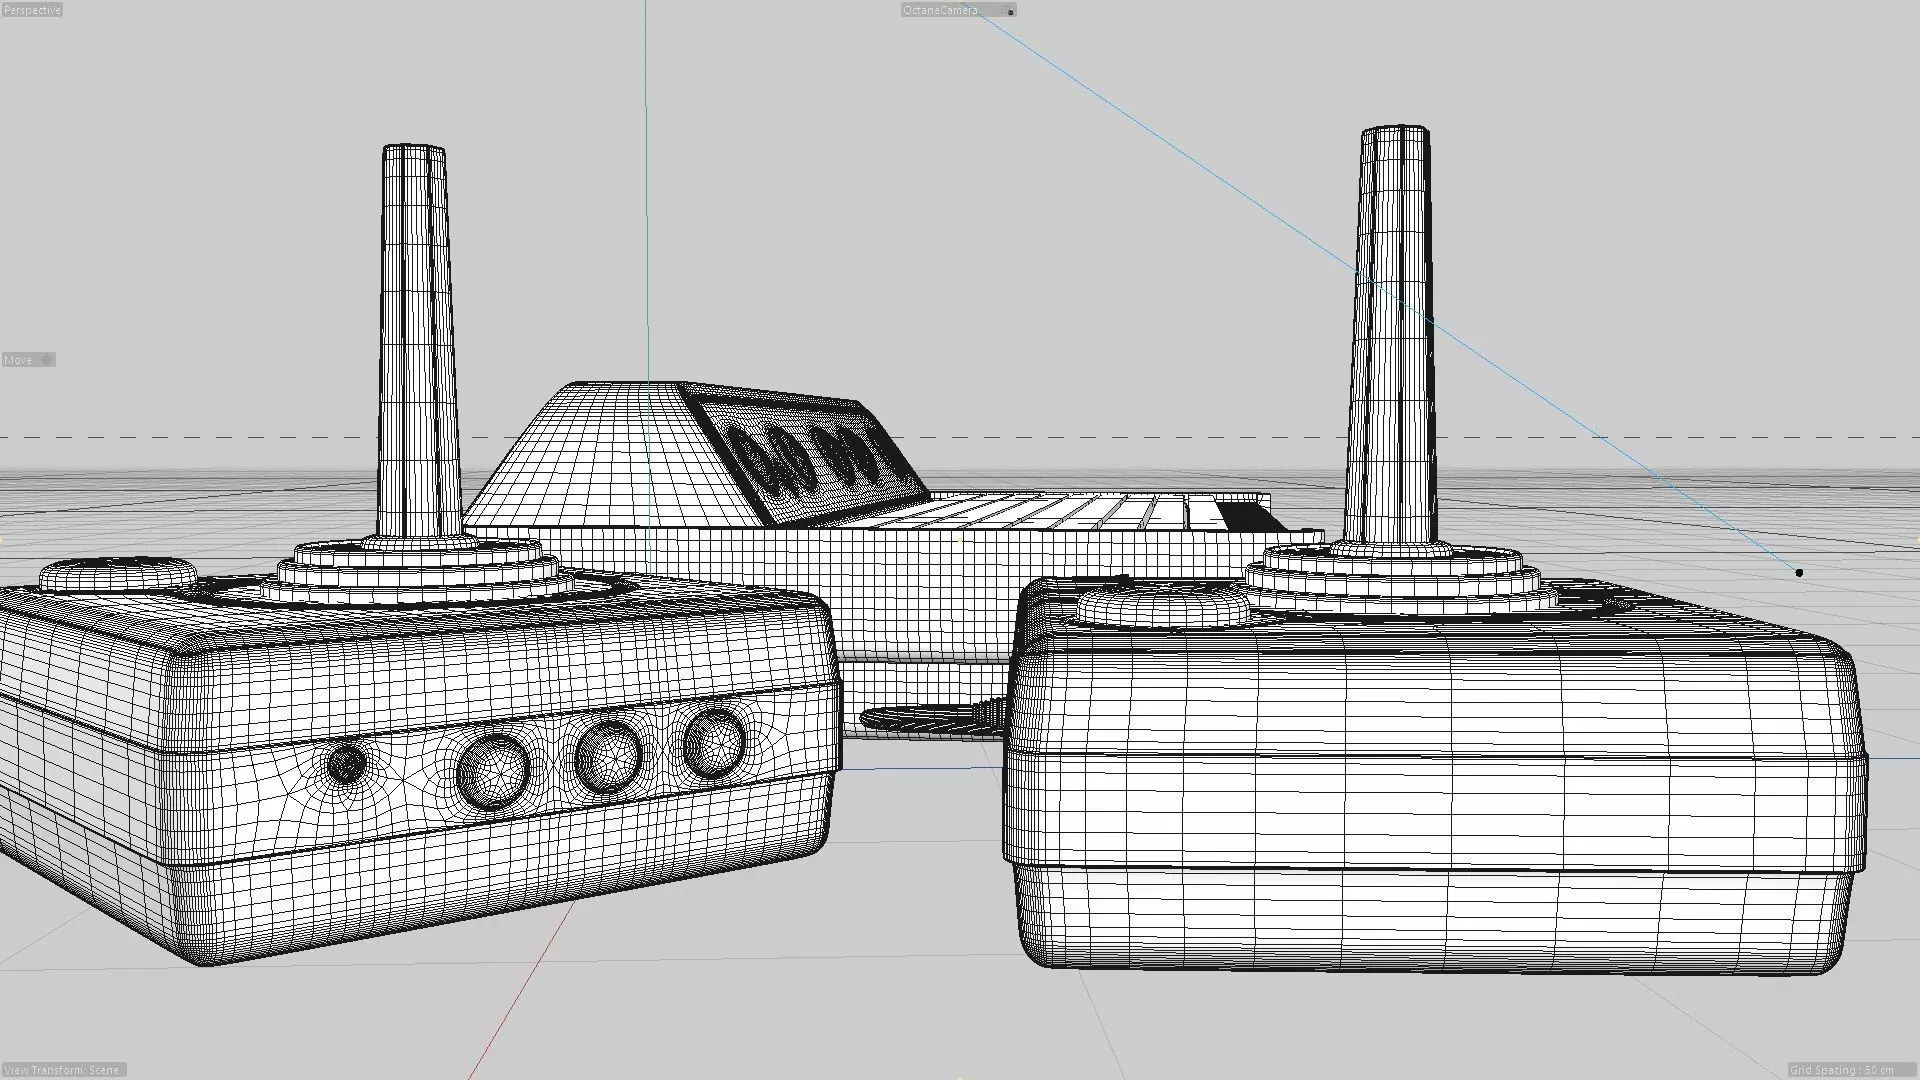
Task: Click the gear icon next to Move
Action: point(47,360)
